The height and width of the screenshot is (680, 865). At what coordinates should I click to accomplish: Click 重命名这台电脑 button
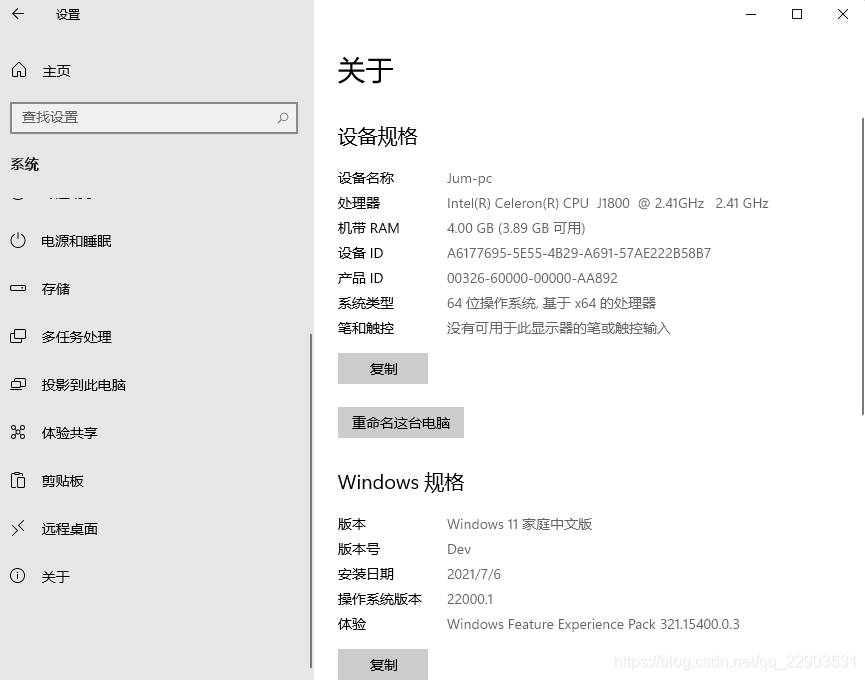[401, 422]
